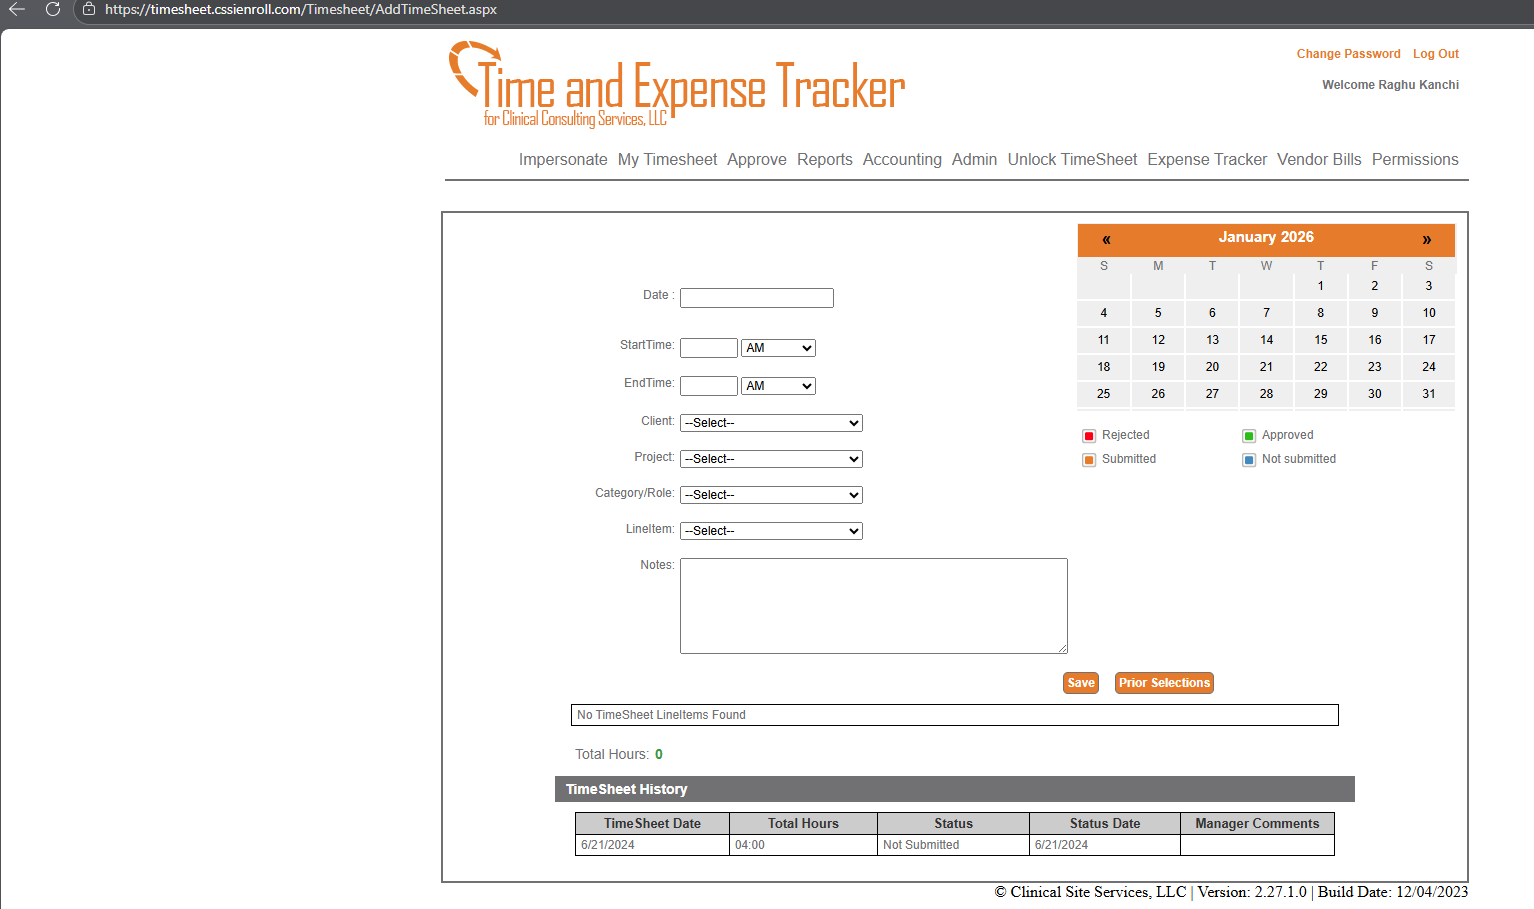
Task: Click TimeSheet Date column header
Action: [652, 824]
